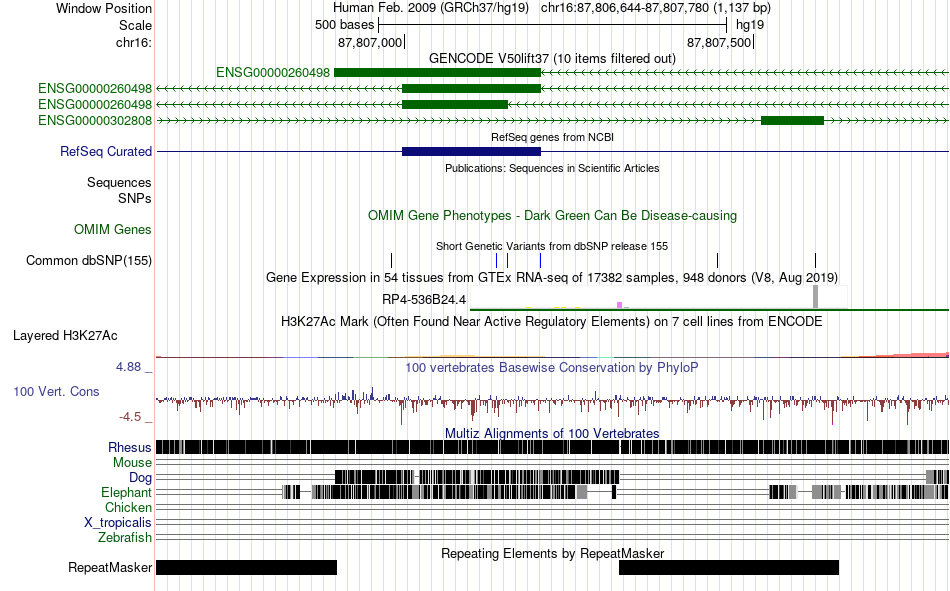
Task: Click the 4.88 PhyloP upper scale value
Action: click(x=128, y=367)
